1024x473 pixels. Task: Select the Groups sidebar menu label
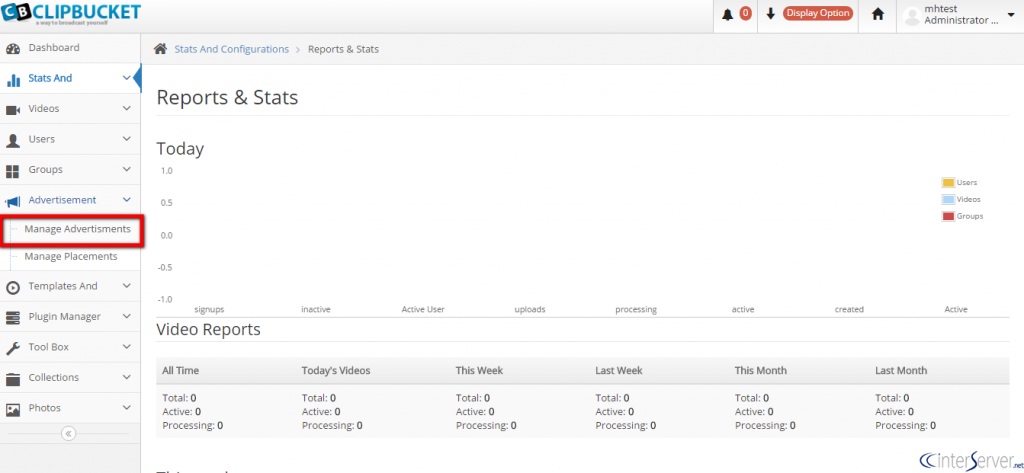pyautogui.click(x=46, y=169)
